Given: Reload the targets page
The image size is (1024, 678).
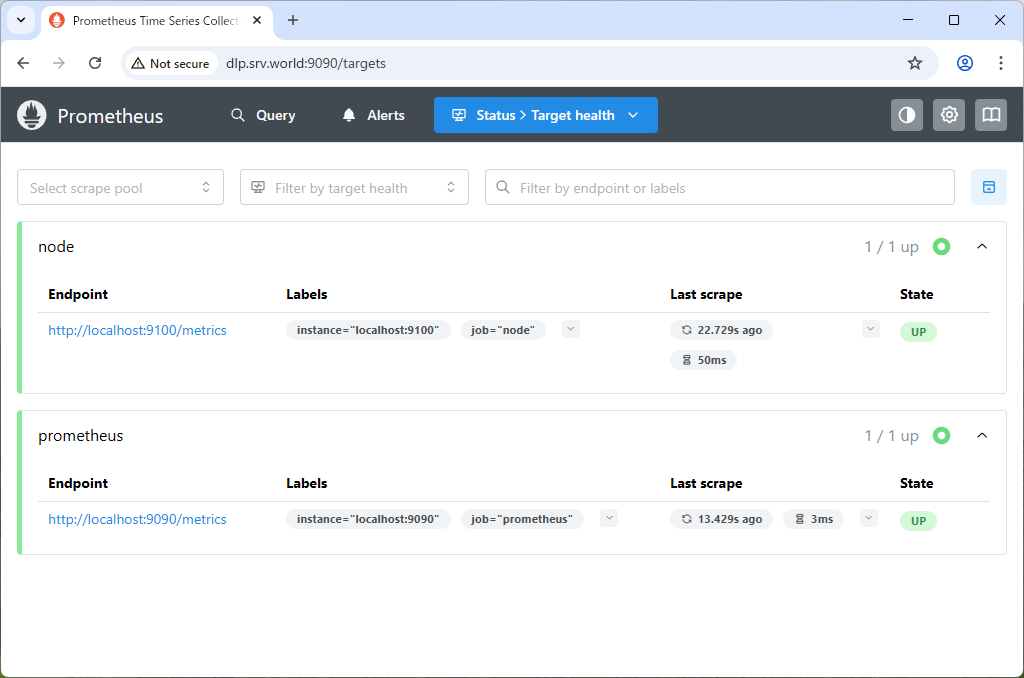Looking at the screenshot, I should (95, 63).
